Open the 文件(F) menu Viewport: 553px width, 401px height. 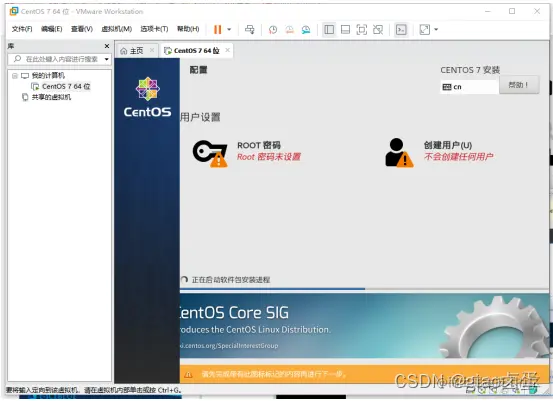(x=22, y=29)
